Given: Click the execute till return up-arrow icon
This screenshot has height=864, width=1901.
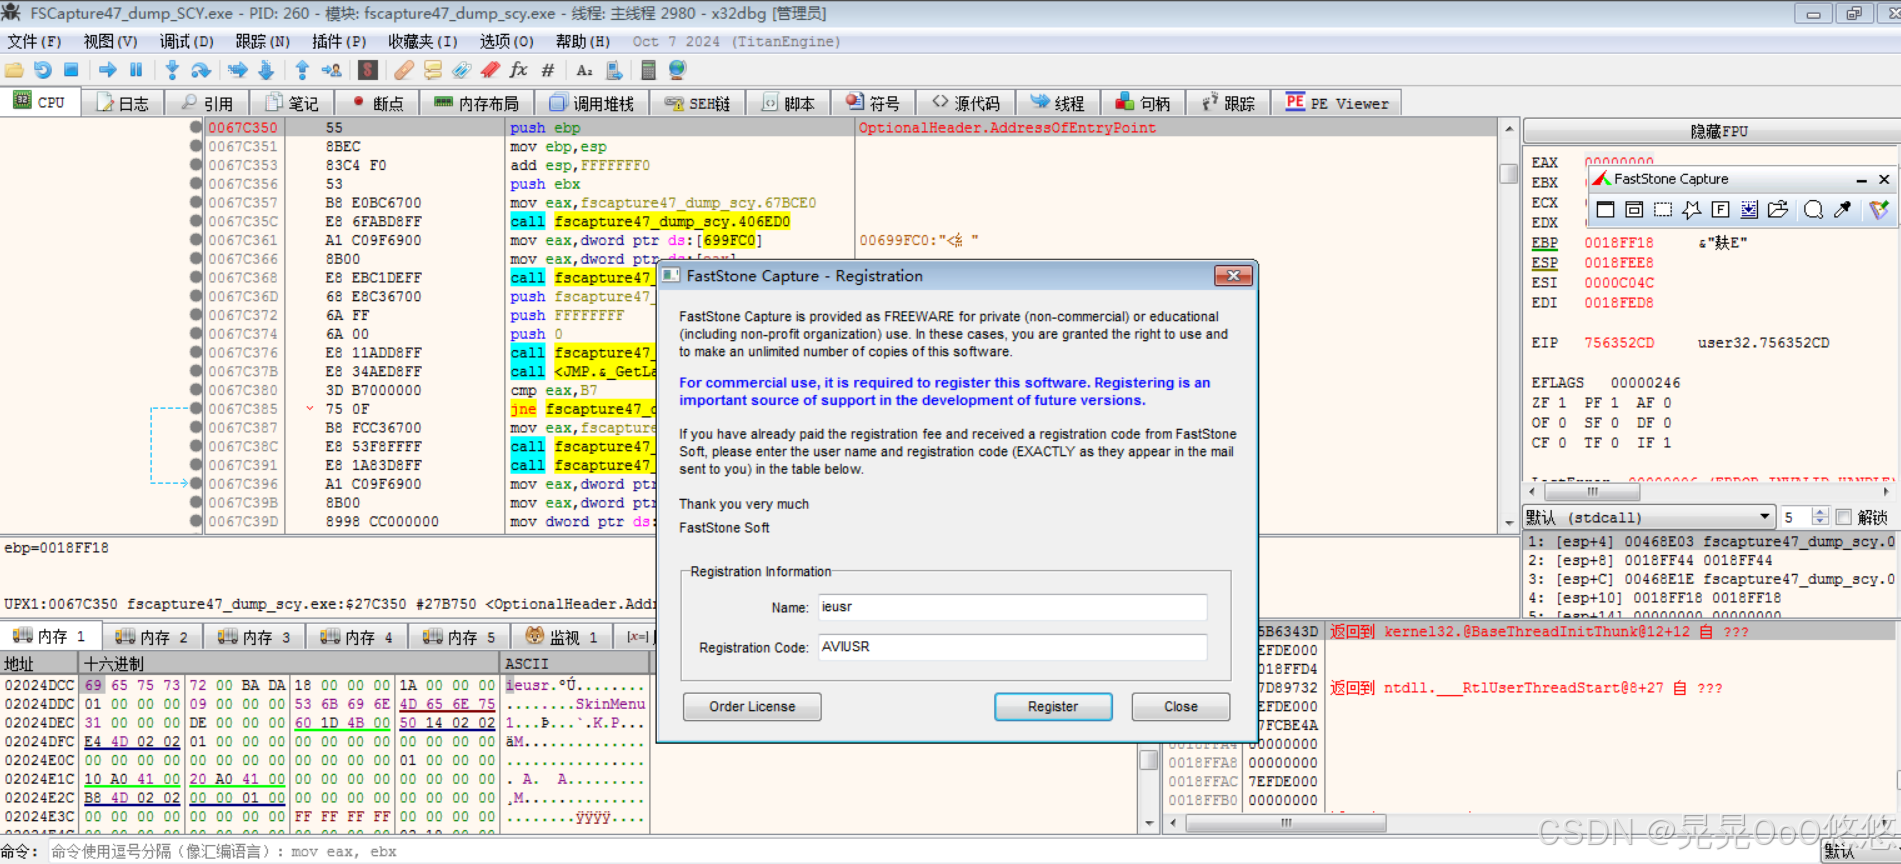Looking at the screenshot, I should [302, 70].
